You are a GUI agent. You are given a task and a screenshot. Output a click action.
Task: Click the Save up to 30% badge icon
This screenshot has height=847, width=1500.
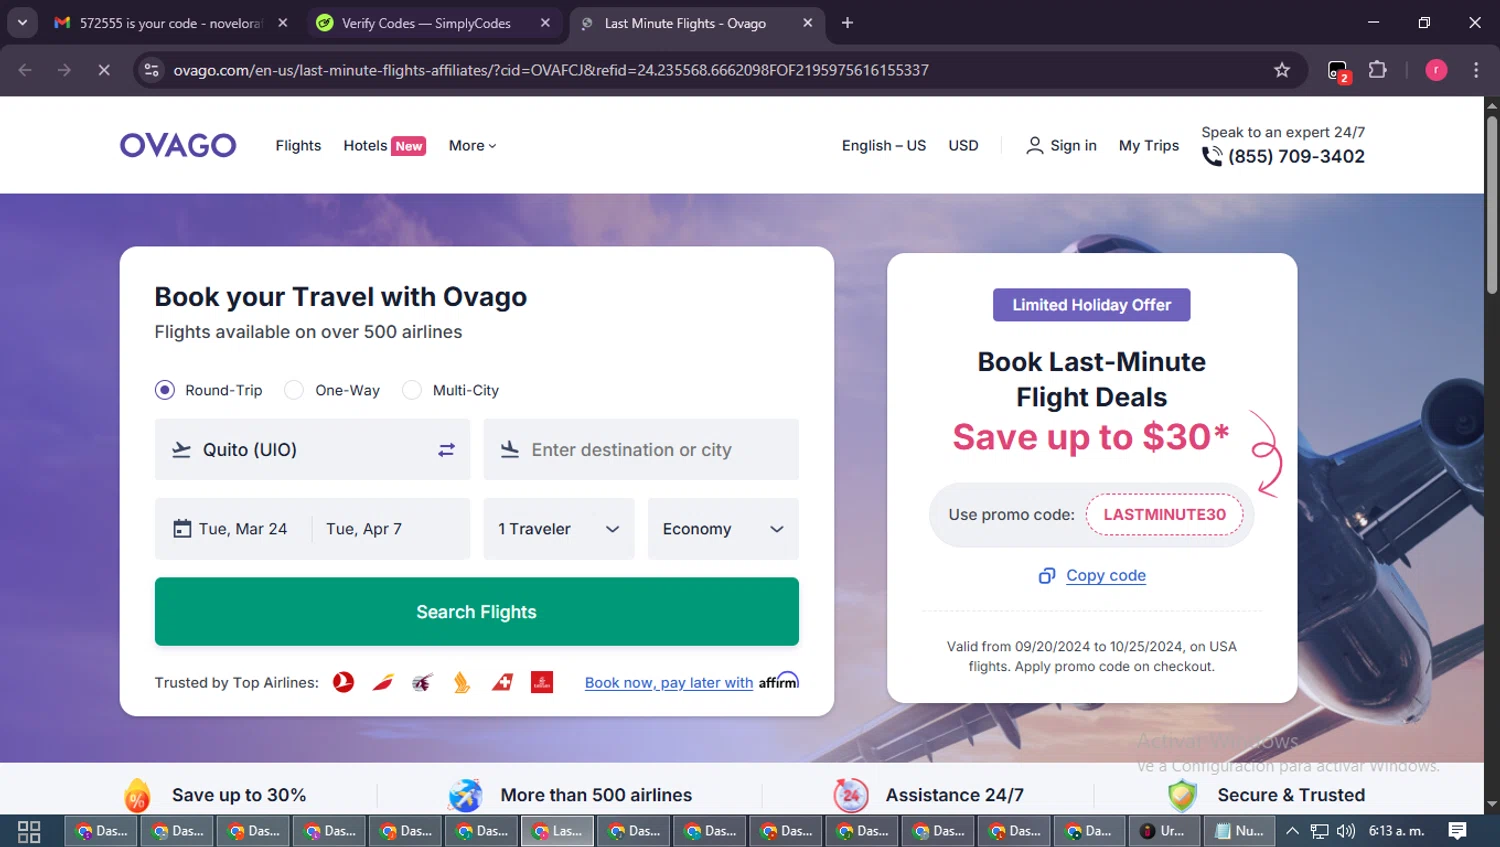138,795
